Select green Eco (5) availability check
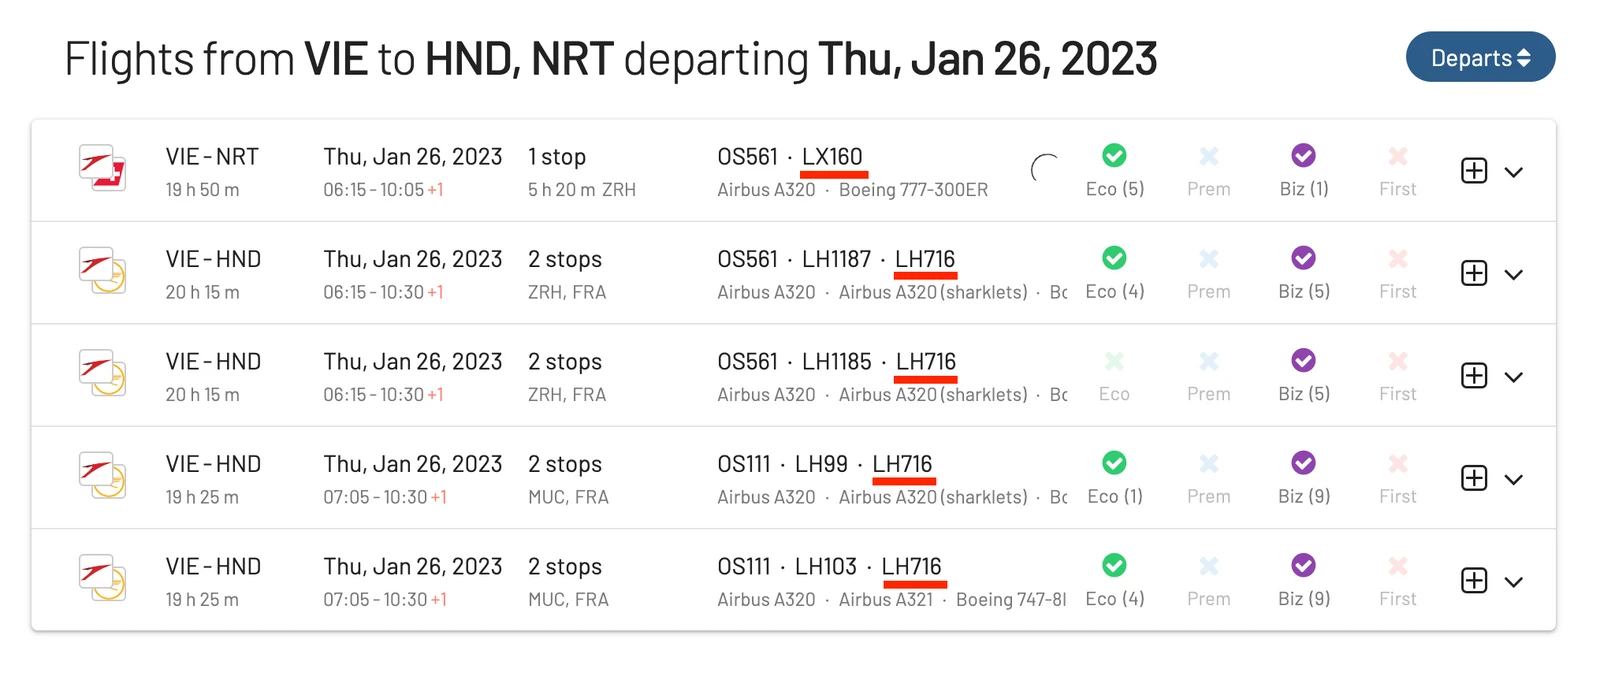Image resolution: width=1600 pixels, height=687 pixels. 1114,155
